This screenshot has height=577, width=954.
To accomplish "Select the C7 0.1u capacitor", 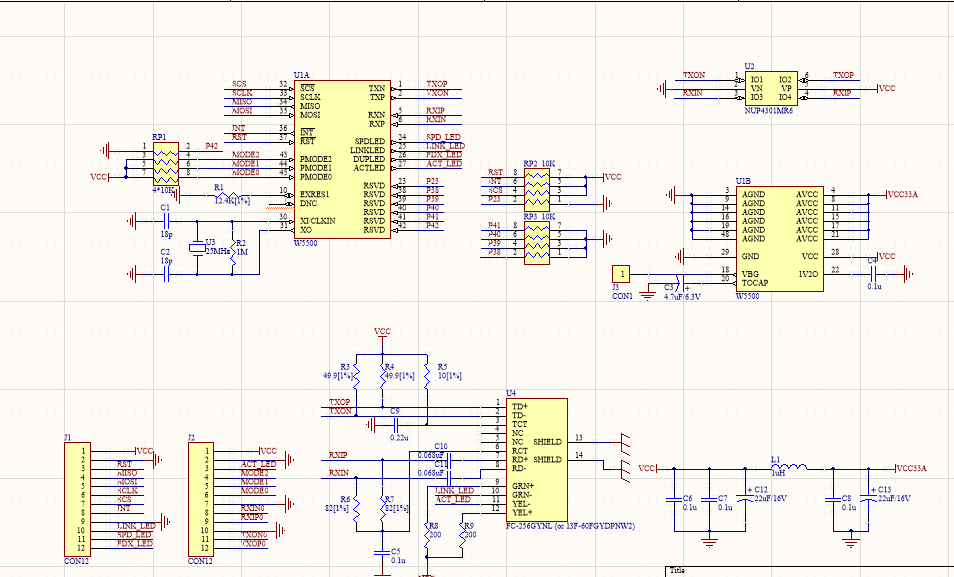I will [x=709, y=499].
